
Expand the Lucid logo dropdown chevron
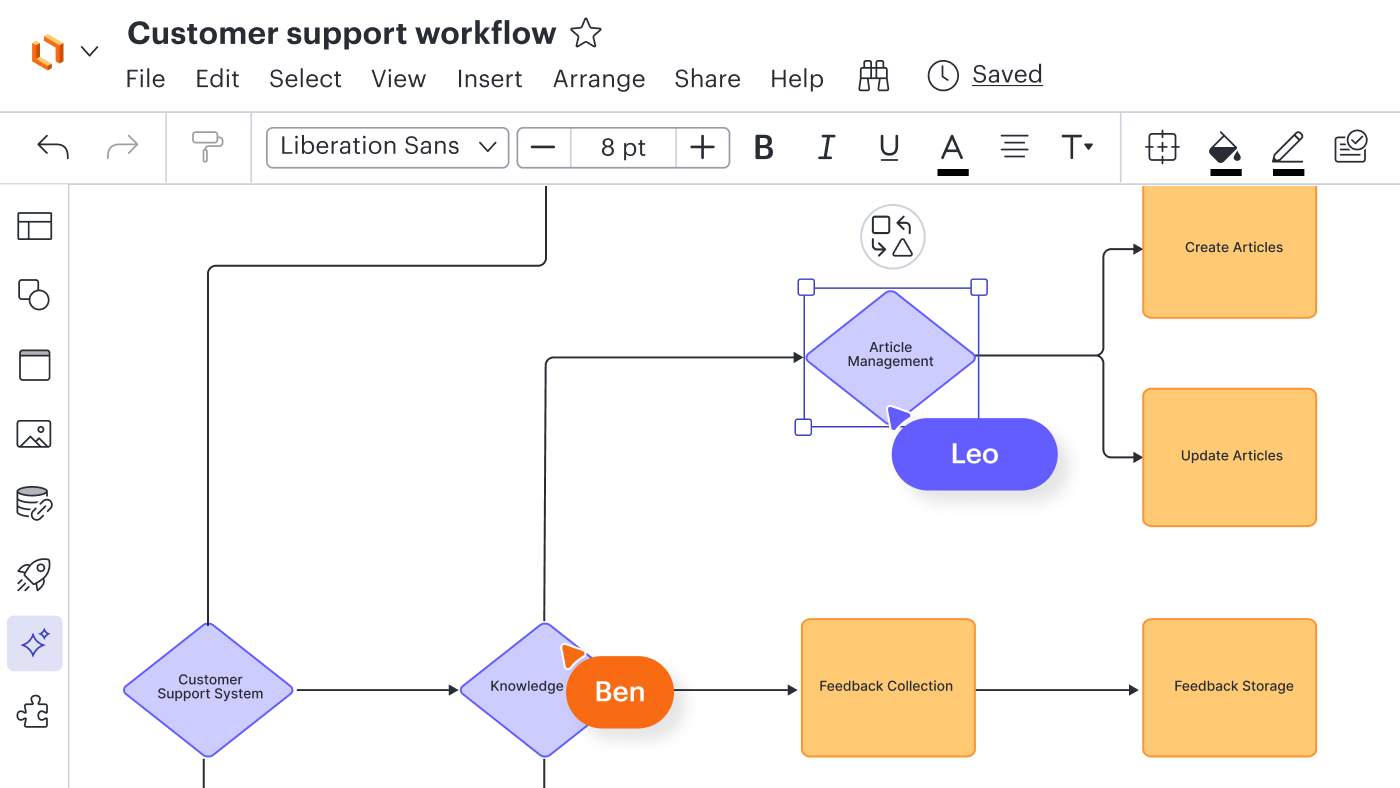90,51
